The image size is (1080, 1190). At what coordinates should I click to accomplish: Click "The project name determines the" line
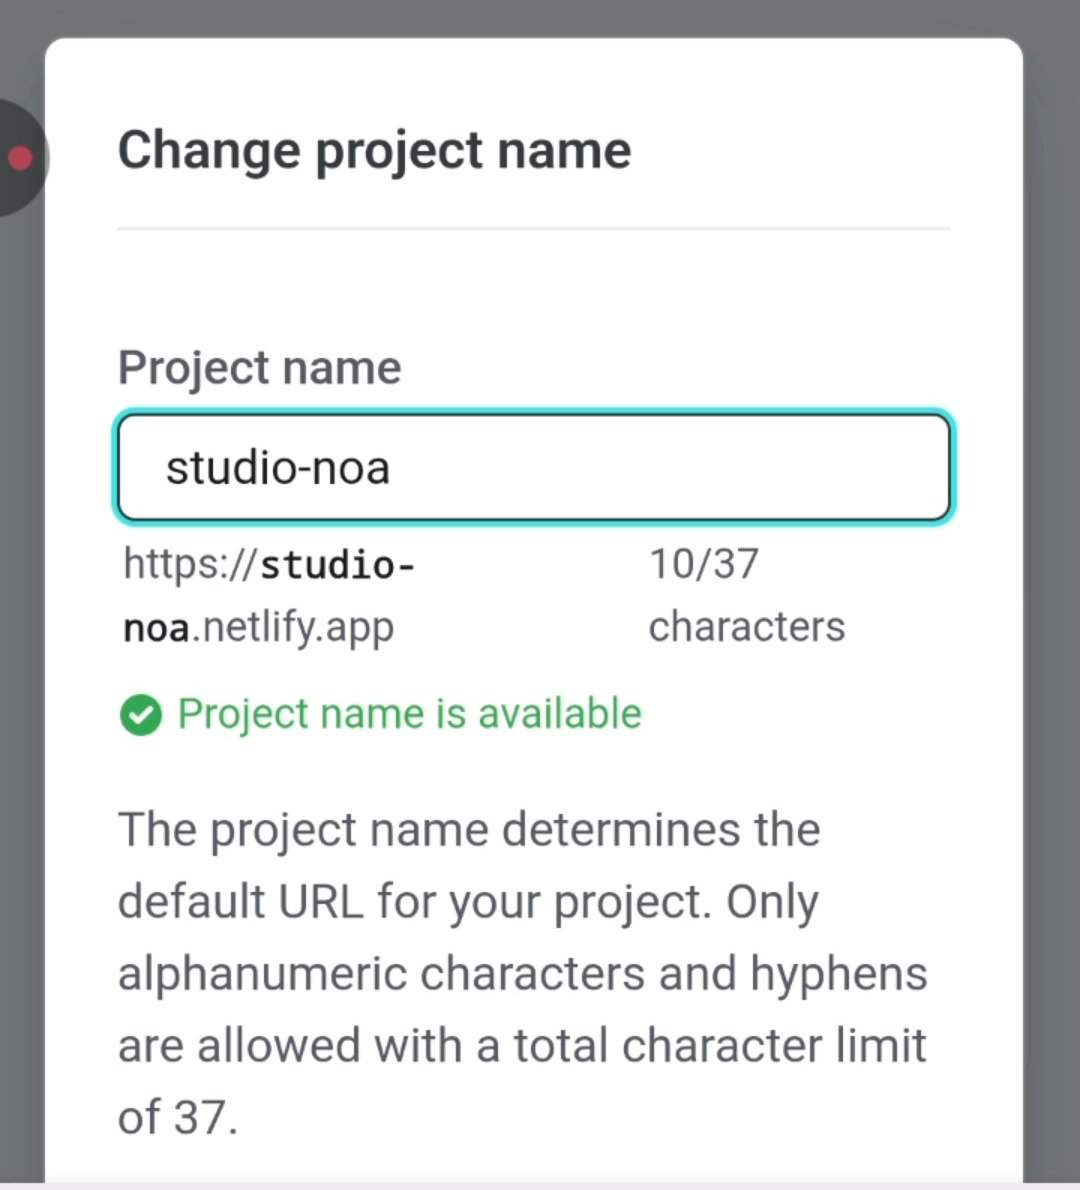[469, 830]
